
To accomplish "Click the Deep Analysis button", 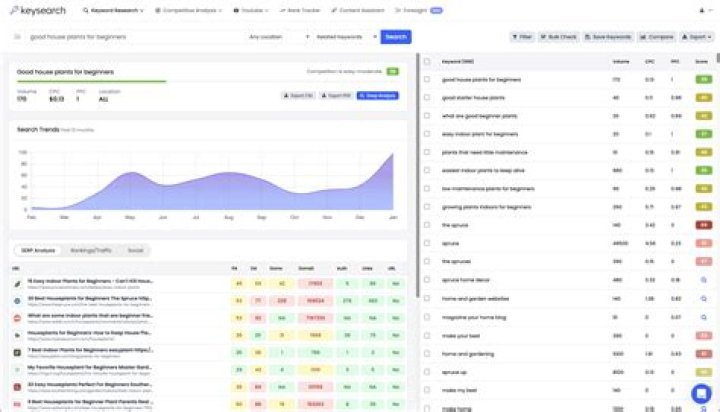I will [377, 96].
